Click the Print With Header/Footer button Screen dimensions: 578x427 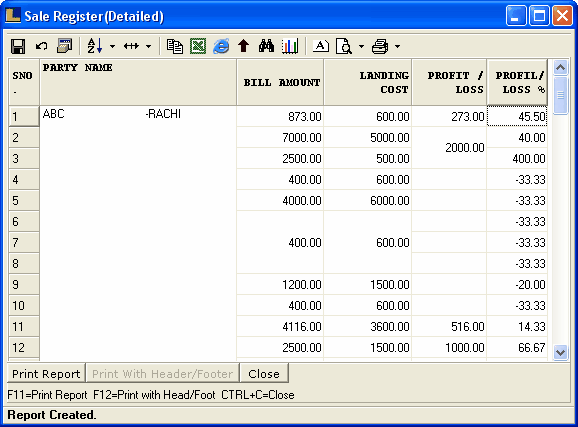[163, 374]
